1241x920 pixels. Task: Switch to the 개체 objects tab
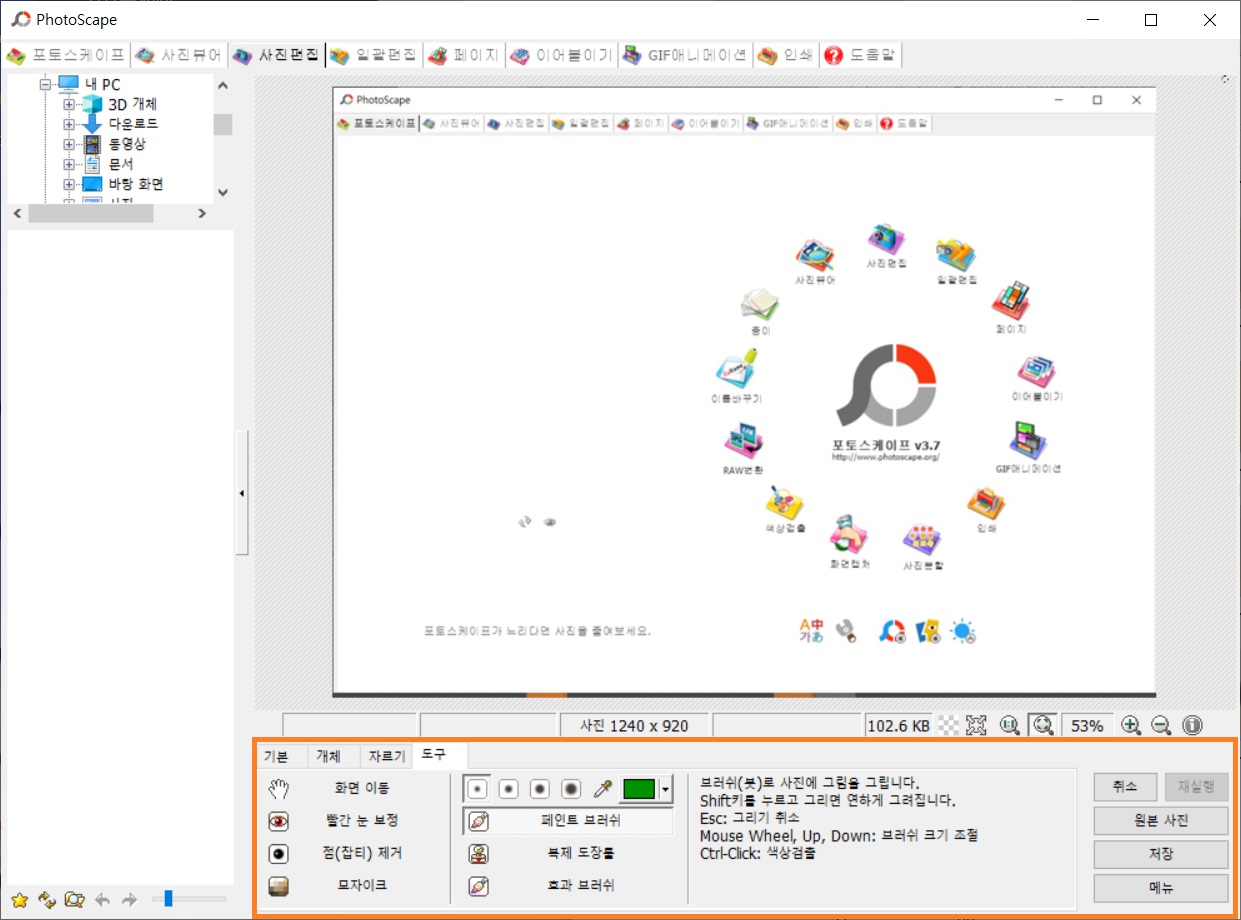[328, 756]
